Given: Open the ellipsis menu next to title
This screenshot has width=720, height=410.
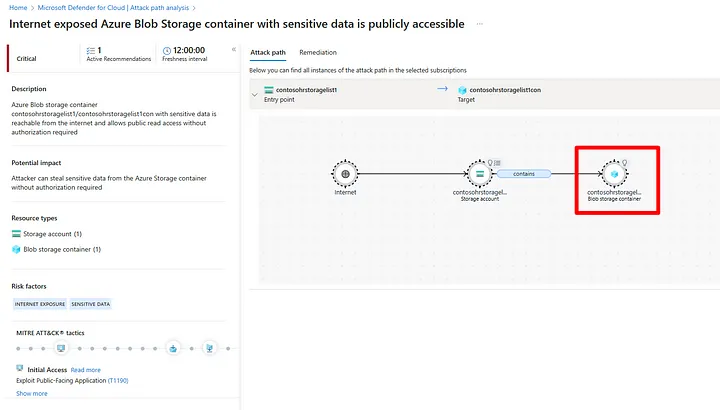Looking at the screenshot, I should coord(479,24).
